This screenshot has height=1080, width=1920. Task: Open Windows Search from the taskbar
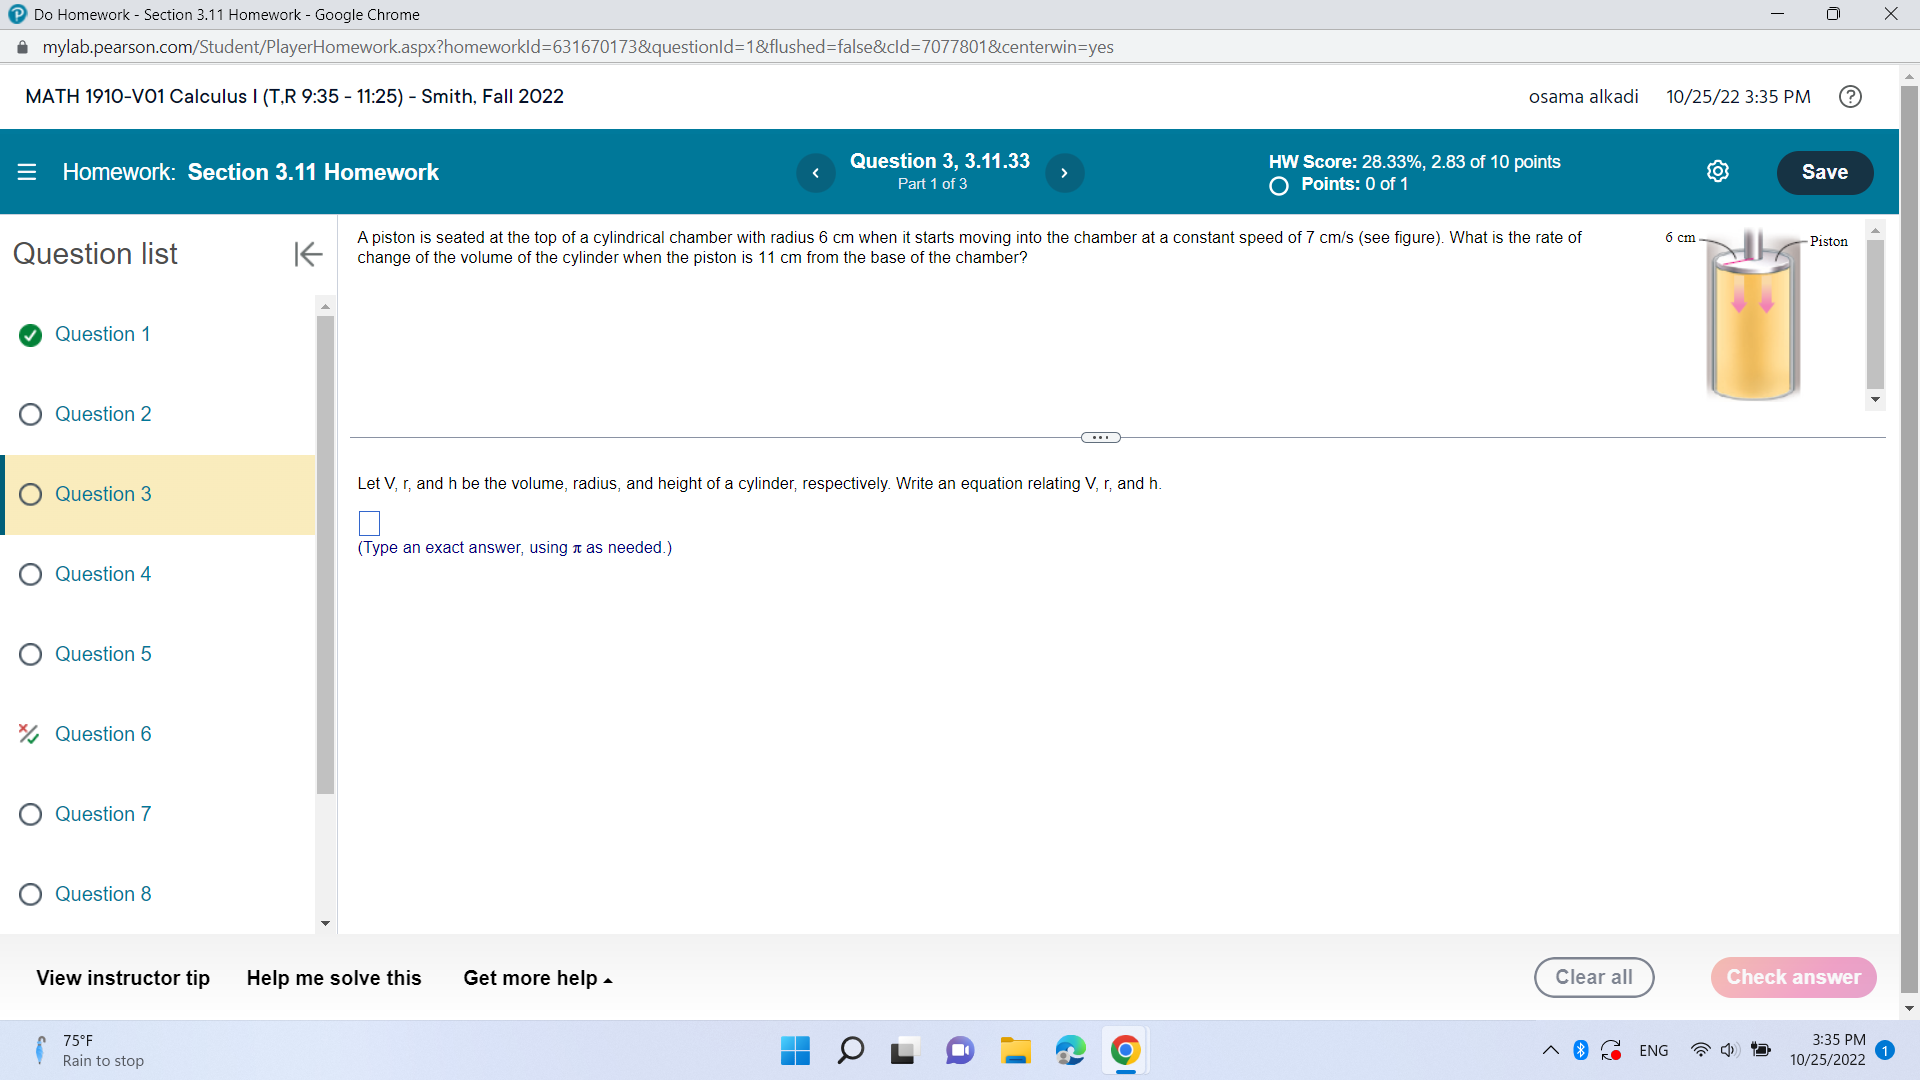click(x=850, y=1050)
